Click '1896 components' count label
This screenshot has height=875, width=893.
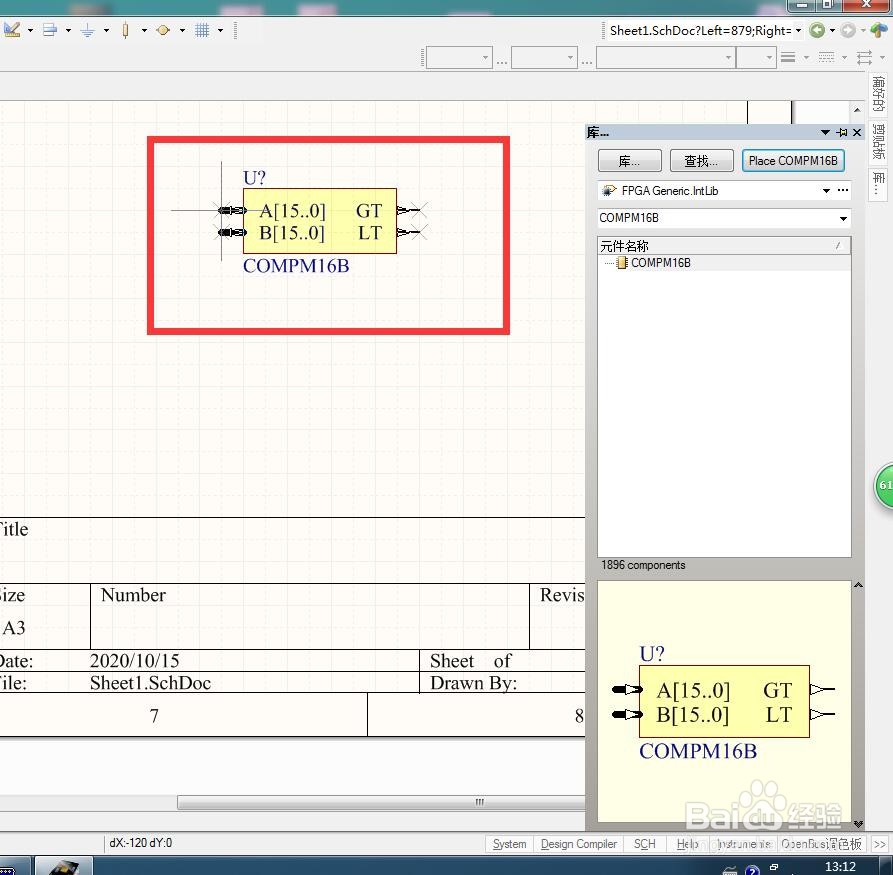[x=643, y=565]
